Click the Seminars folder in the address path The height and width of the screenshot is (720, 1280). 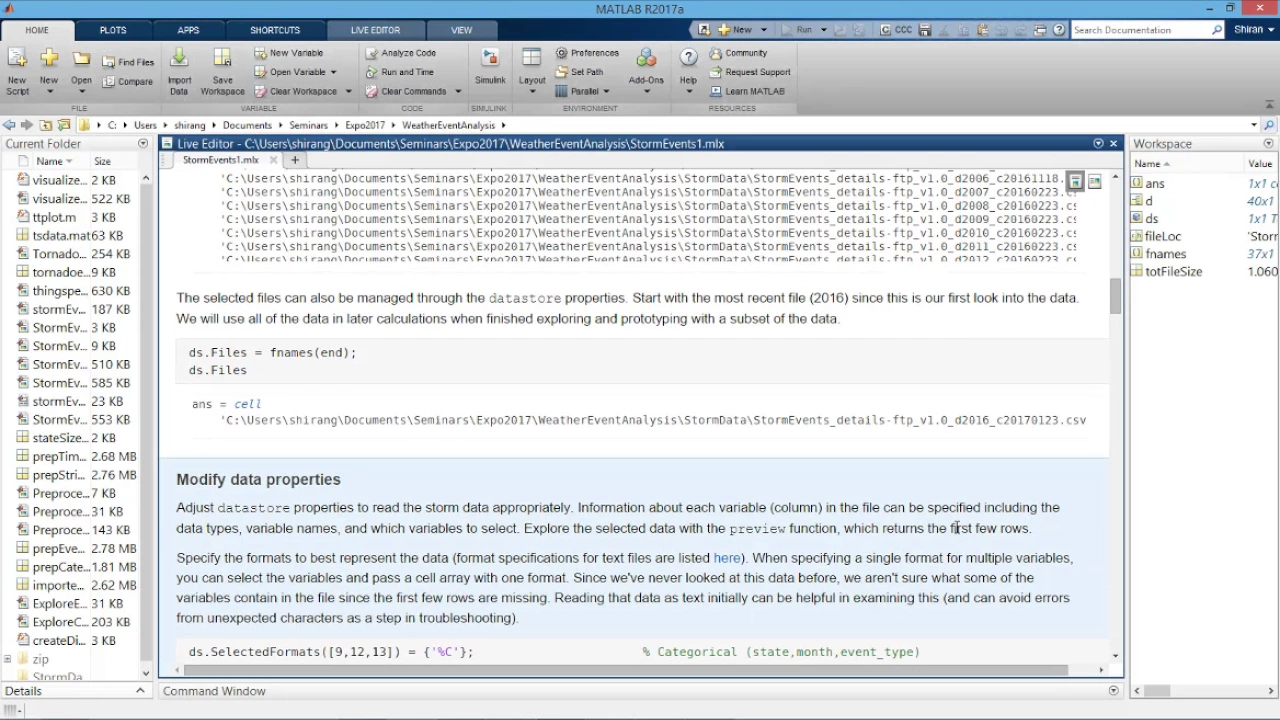(309, 125)
